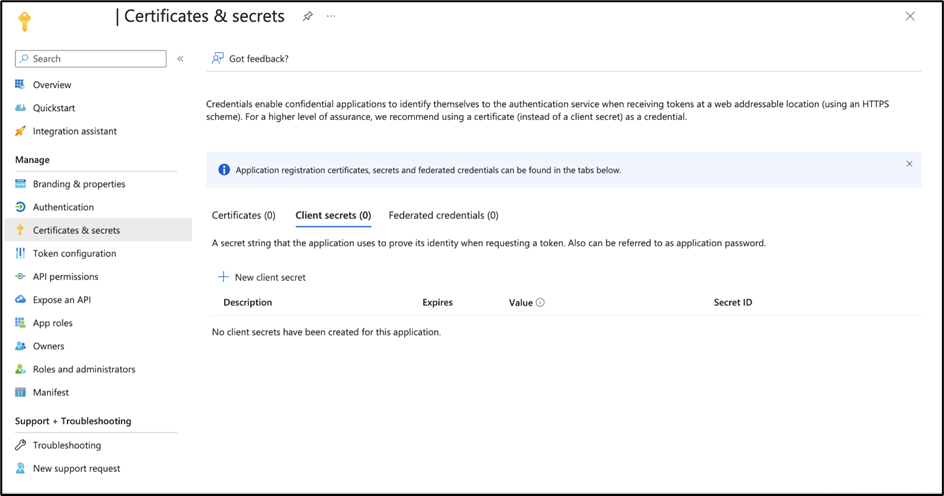Click the Support + Troubleshooting heading
944x496 pixels.
(73, 421)
